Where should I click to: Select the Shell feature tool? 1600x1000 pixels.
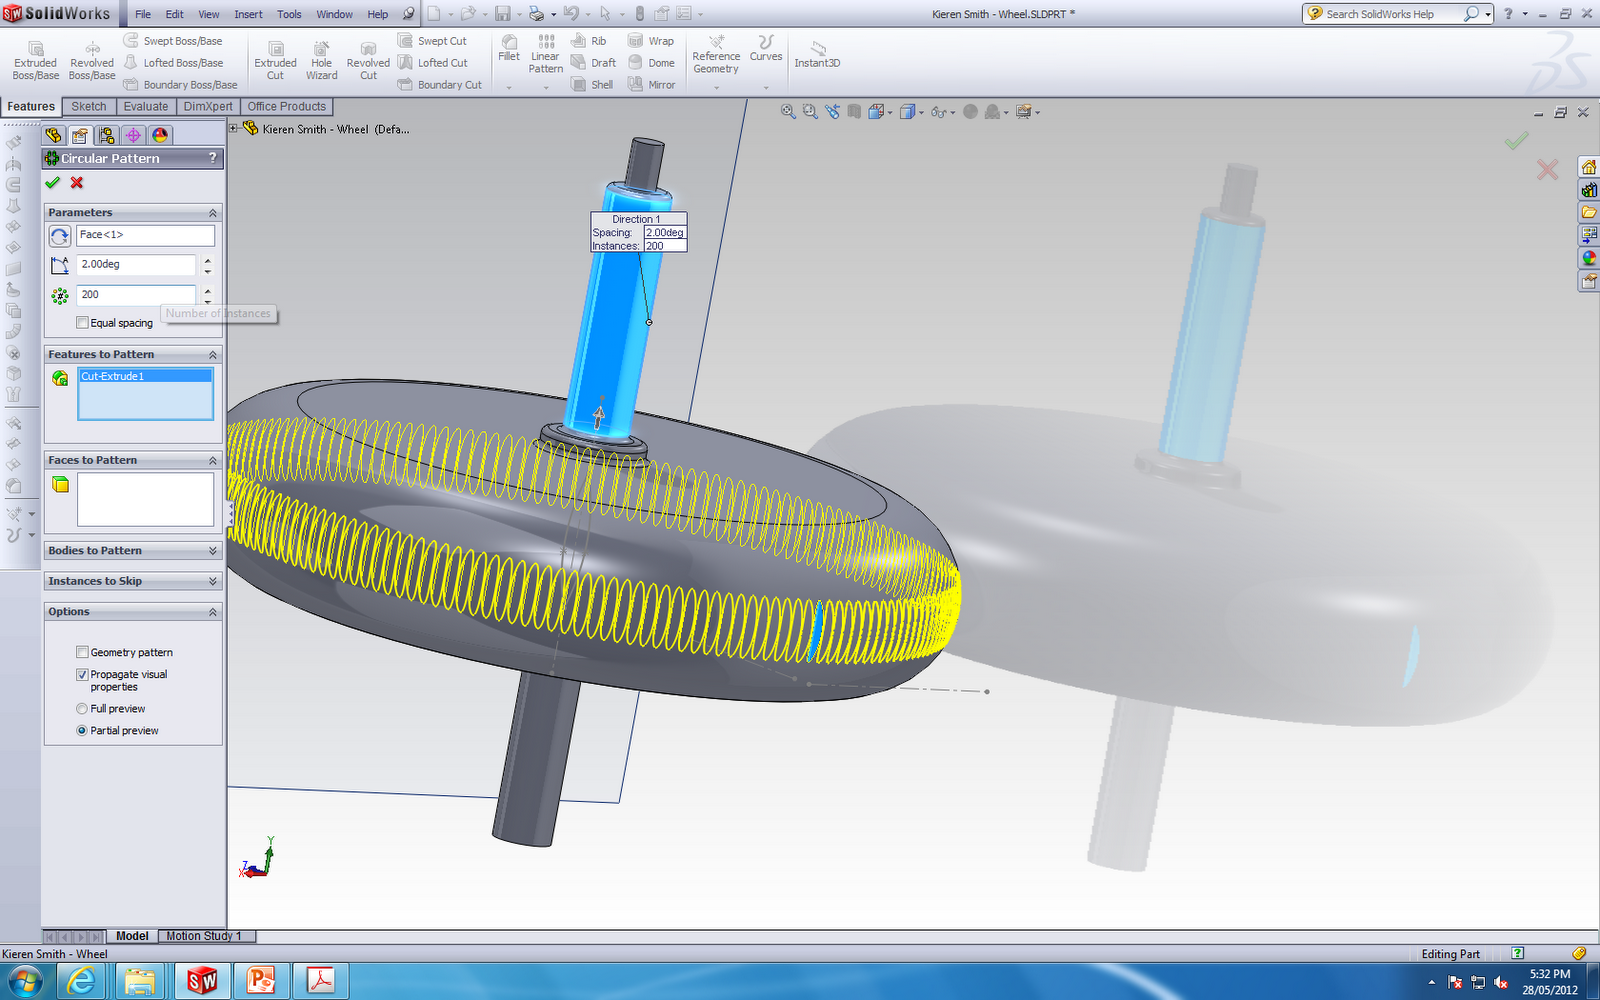(x=592, y=85)
